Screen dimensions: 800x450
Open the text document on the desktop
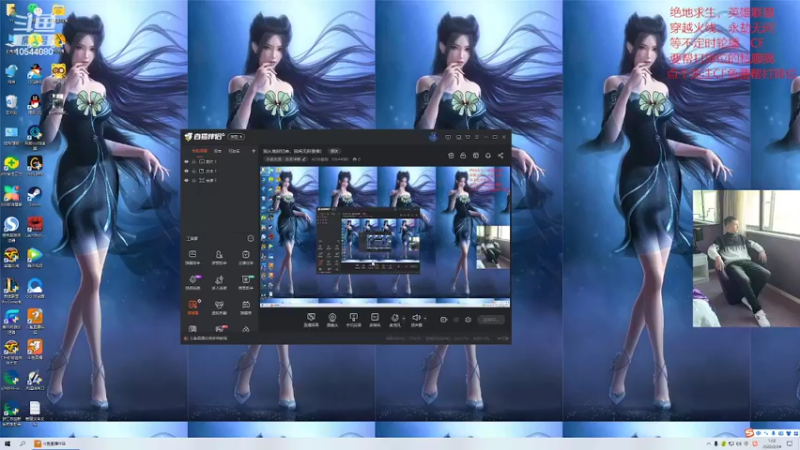coord(35,412)
